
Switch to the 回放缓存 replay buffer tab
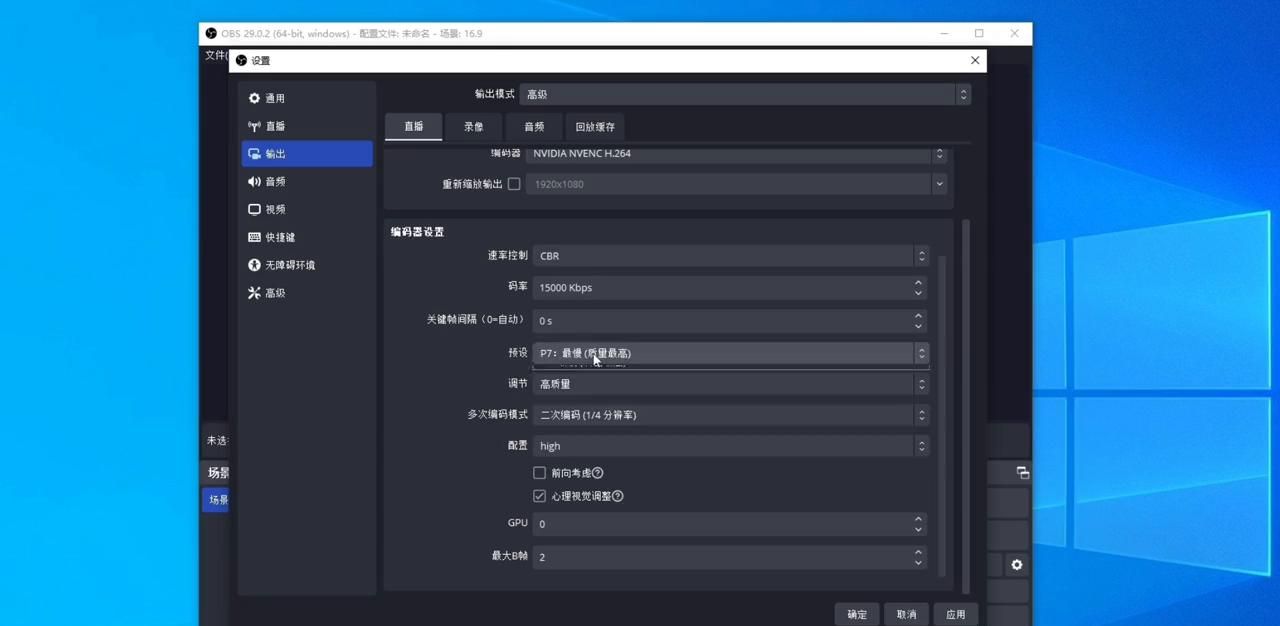595,127
